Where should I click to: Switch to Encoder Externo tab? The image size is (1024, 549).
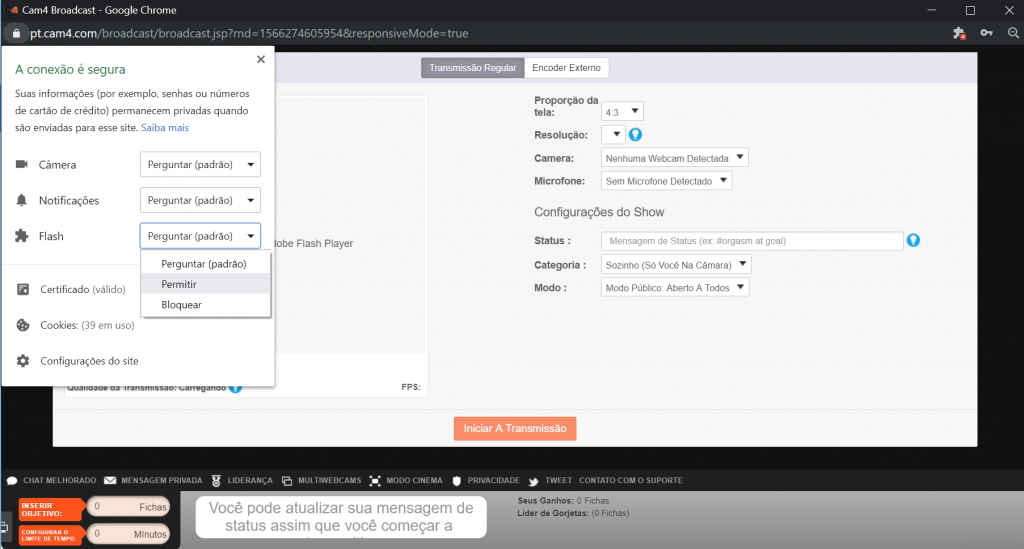[x=566, y=68]
